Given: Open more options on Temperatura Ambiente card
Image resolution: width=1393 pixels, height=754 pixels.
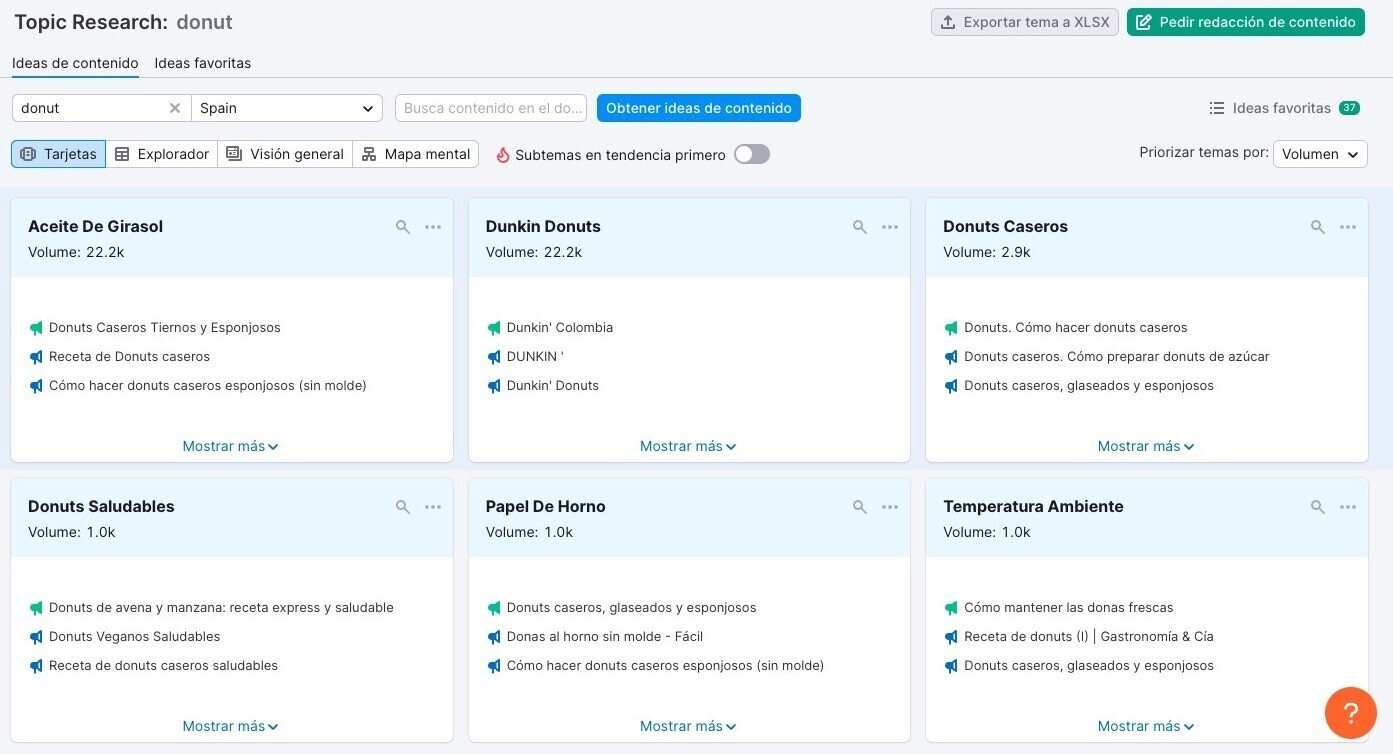Looking at the screenshot, I should 1348,507.
